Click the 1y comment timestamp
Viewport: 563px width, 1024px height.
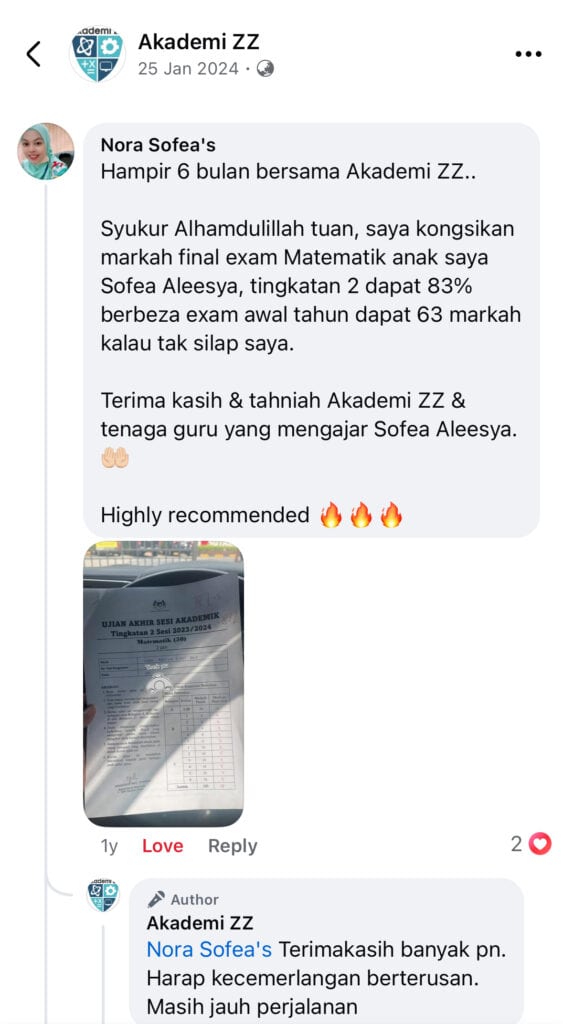click(x=109, y=846)
